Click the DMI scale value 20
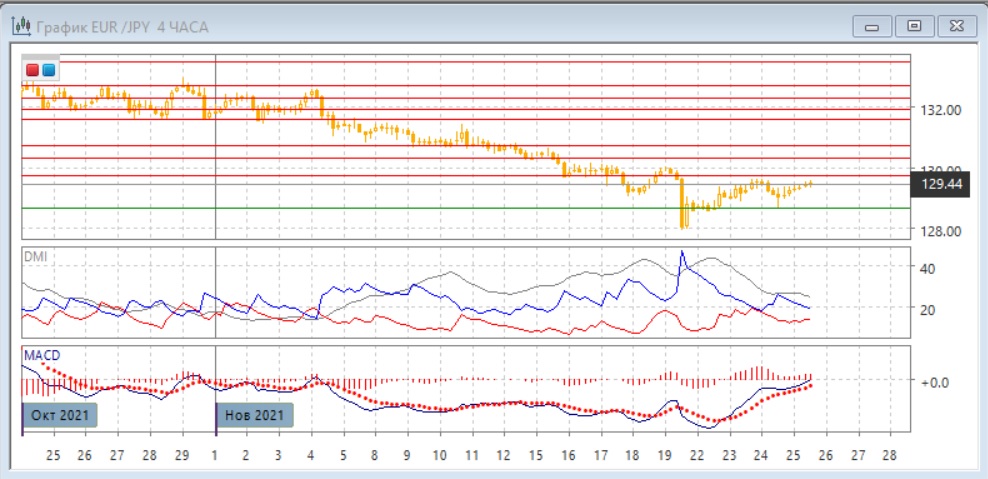 point(926,310)
